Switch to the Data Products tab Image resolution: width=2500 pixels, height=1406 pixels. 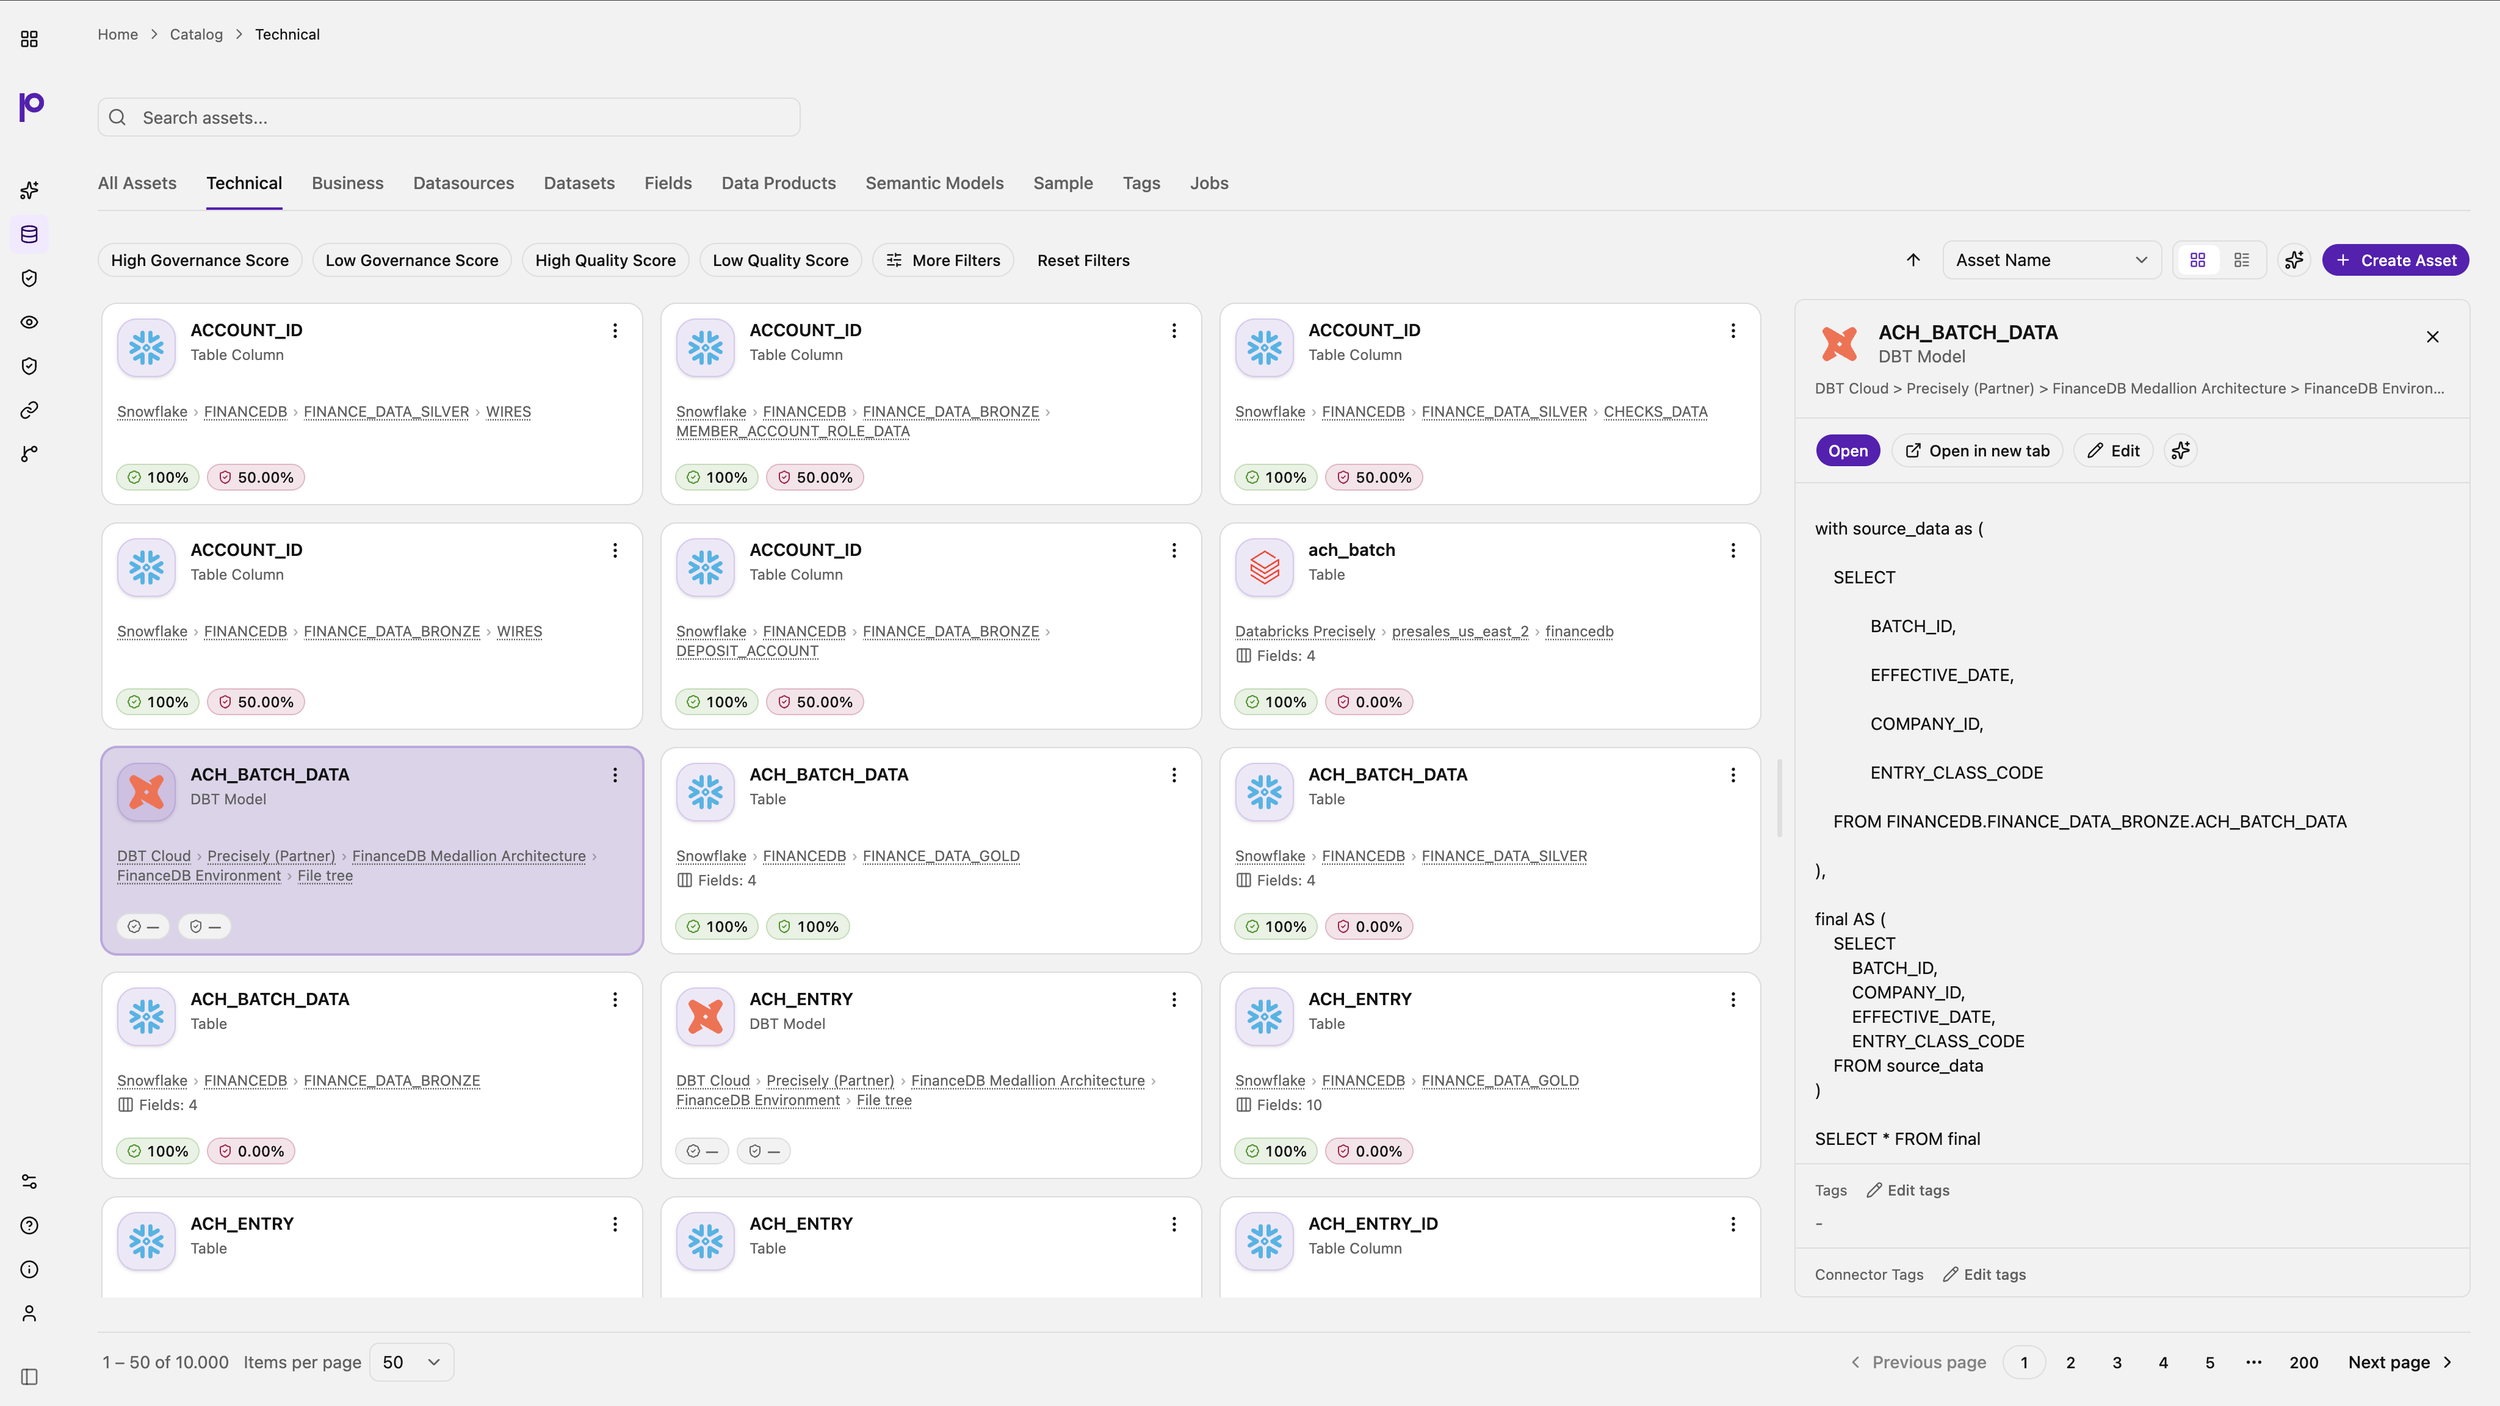(x=778, y=183)
